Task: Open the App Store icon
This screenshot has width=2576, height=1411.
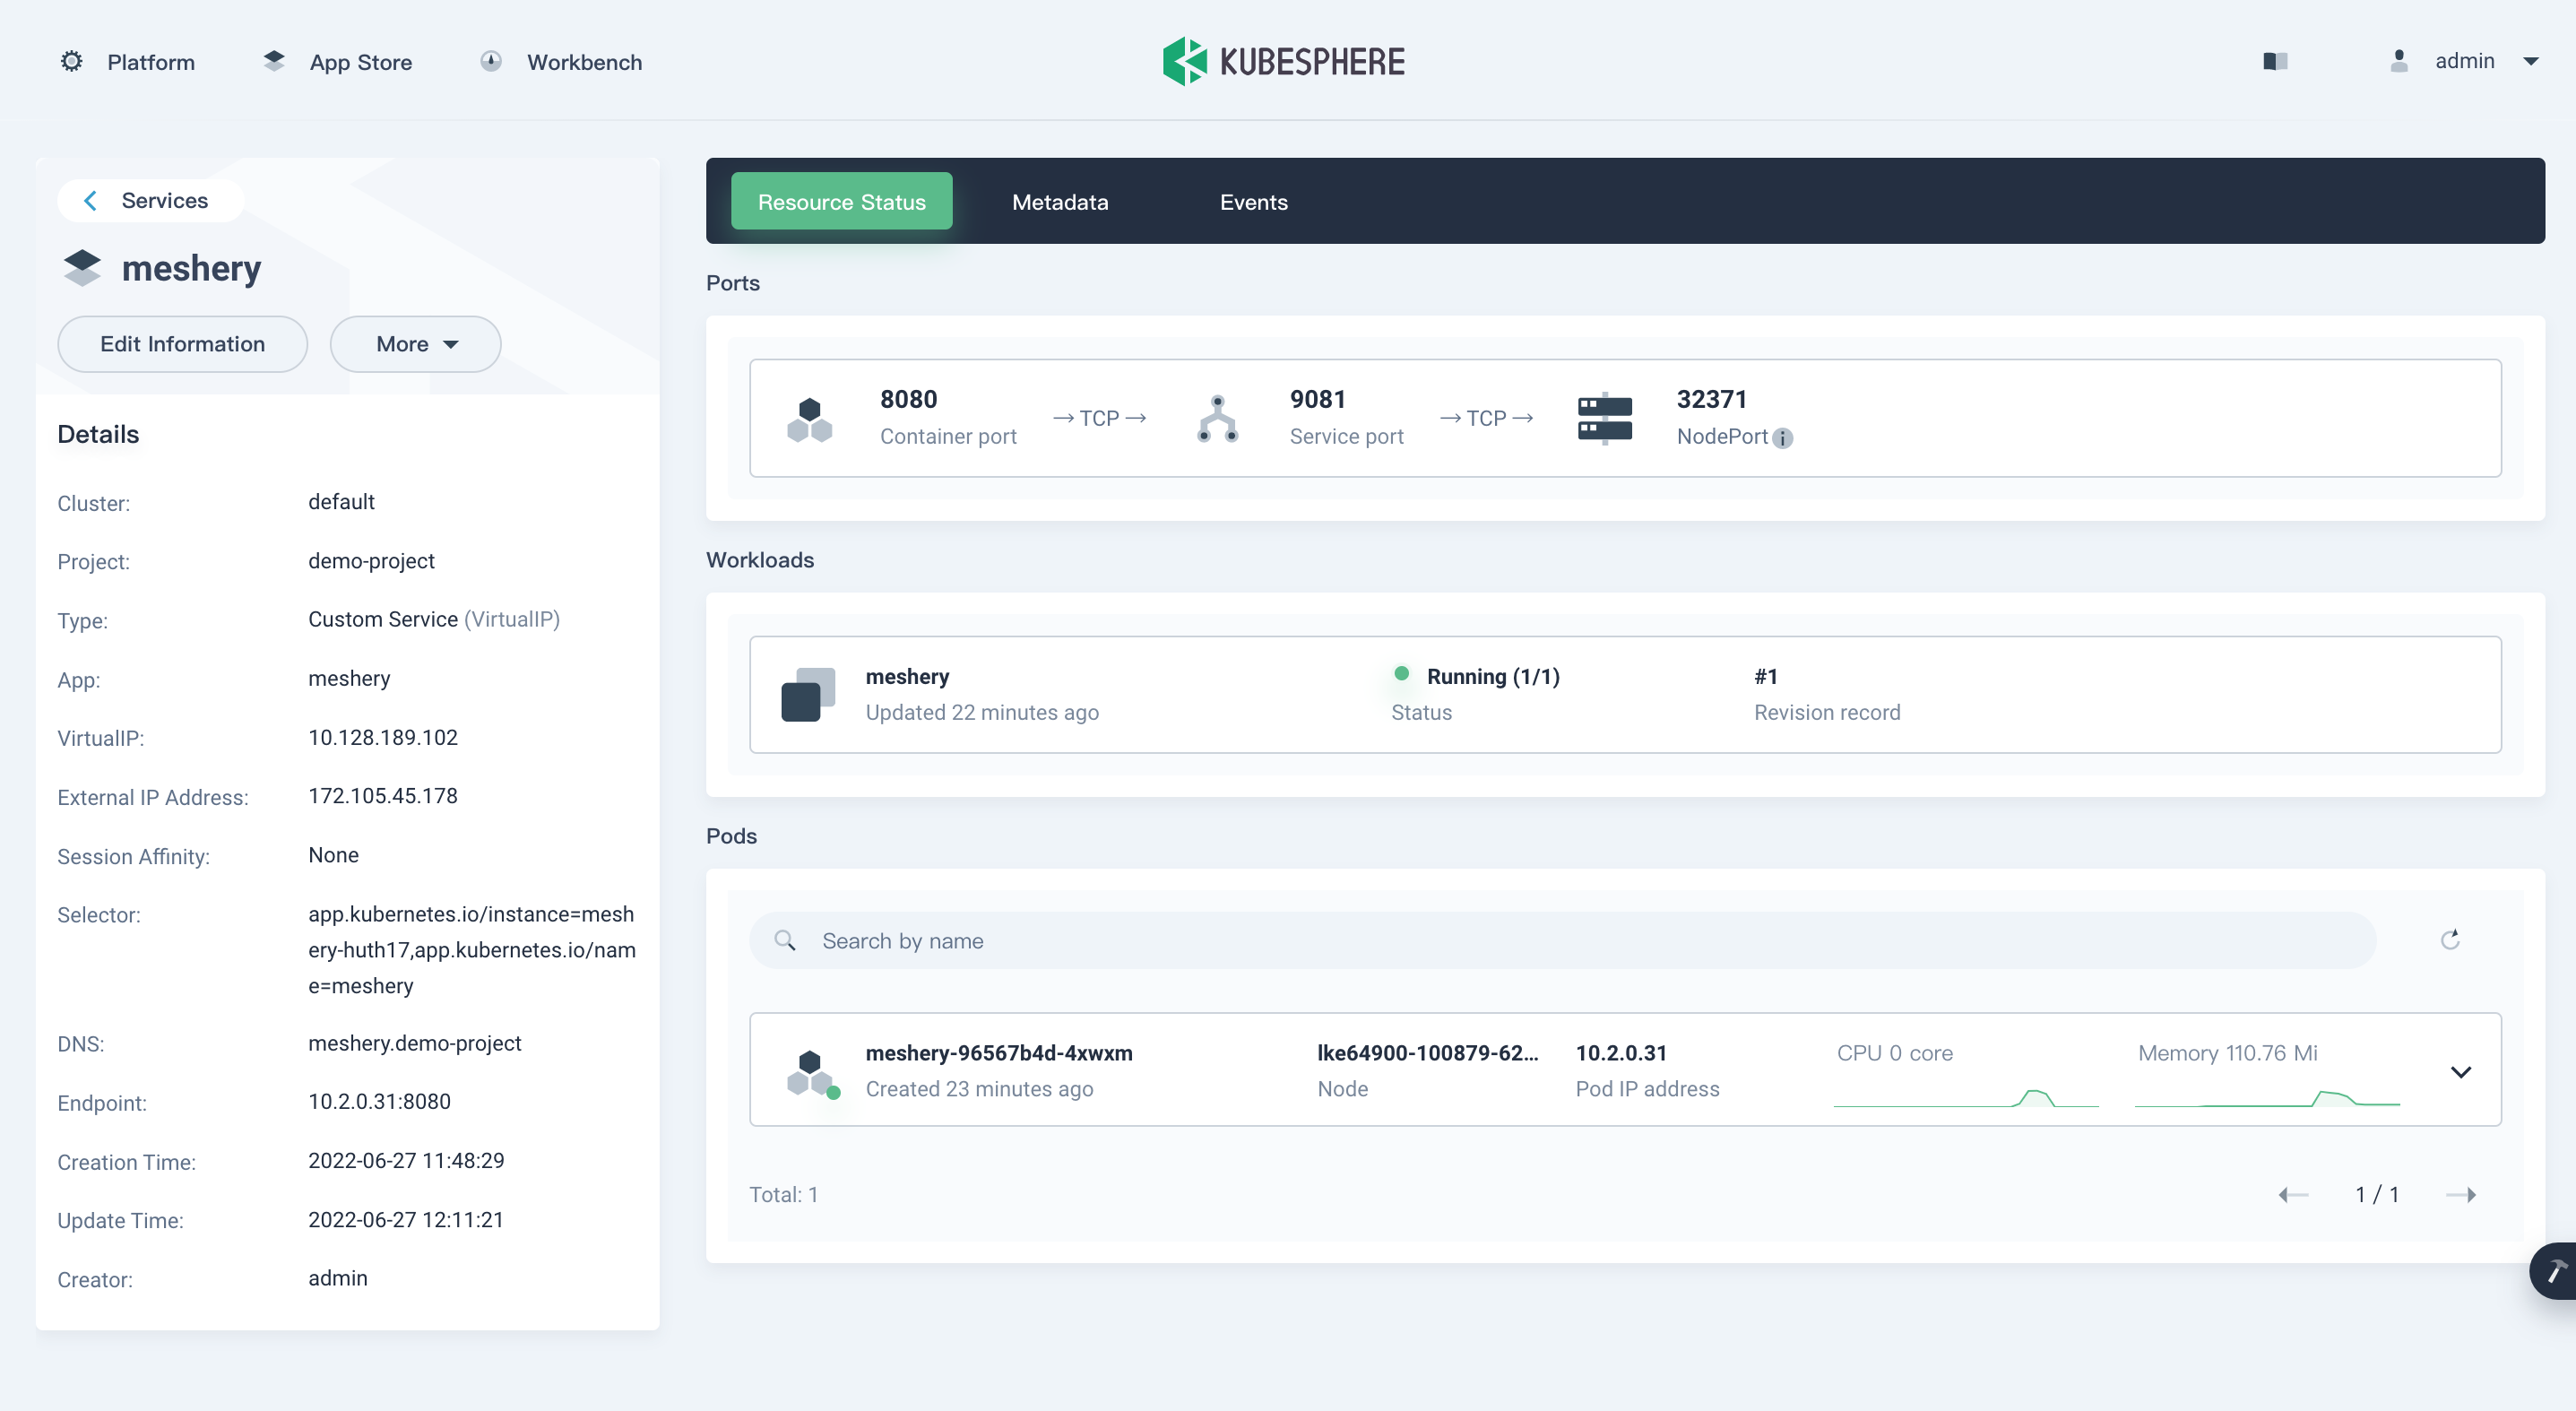Action: pyautogui.click(x=274, y=61)
